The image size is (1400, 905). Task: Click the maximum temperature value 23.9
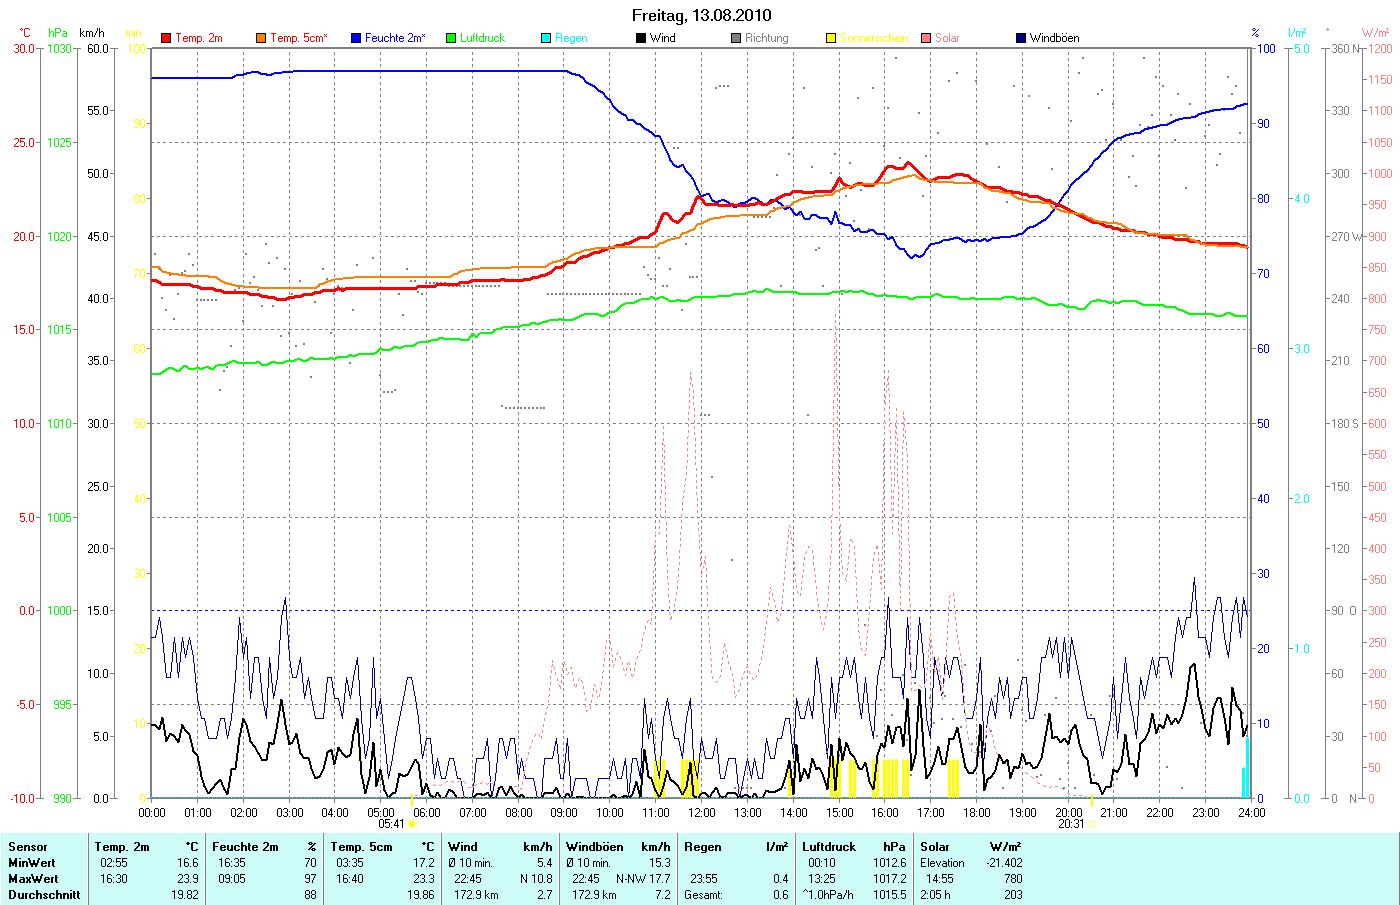tap(188, 879)
